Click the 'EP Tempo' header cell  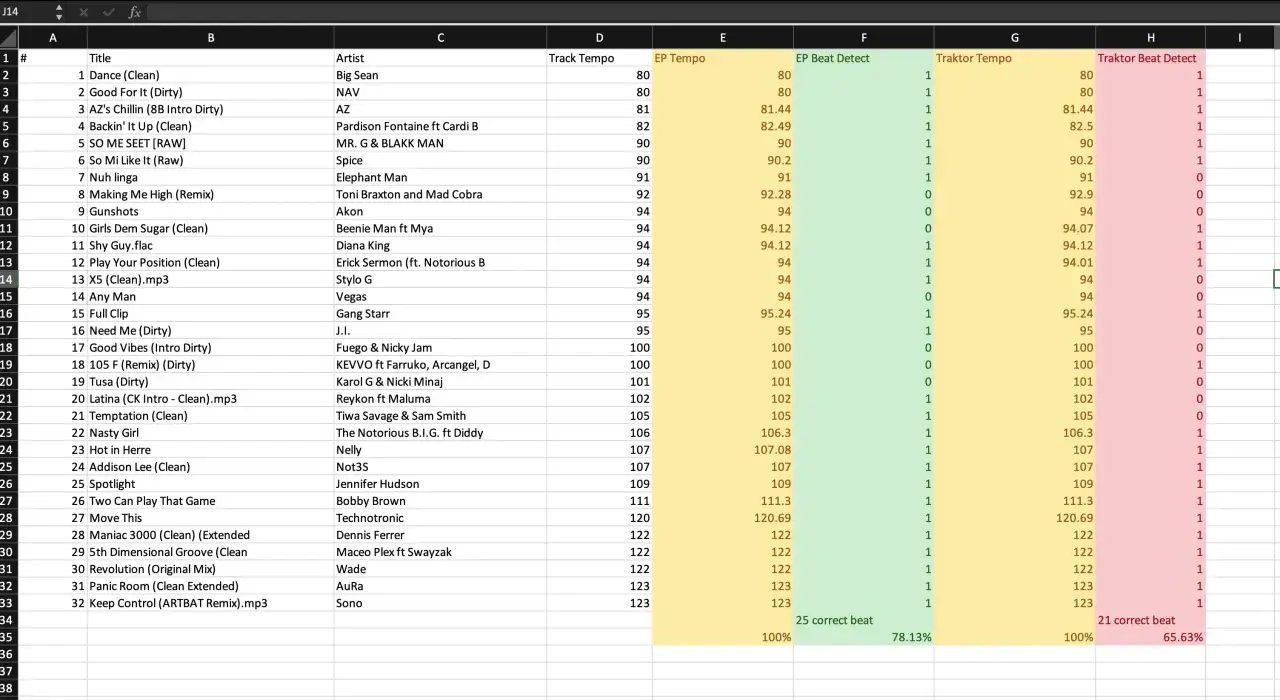[x=723, y=58]
